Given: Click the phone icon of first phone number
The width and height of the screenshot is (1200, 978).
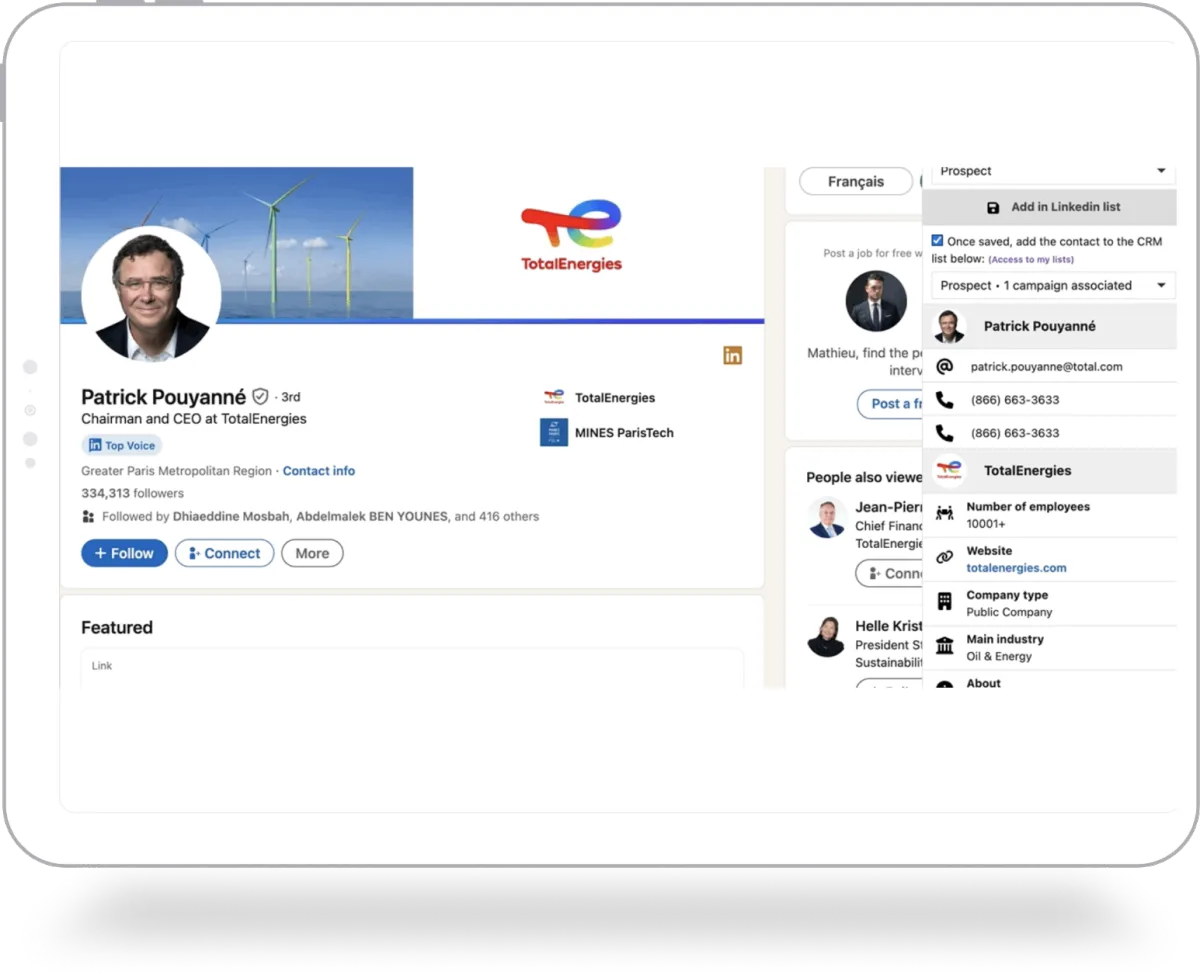Looking at the screenshot, I should [x=944, y=400].
